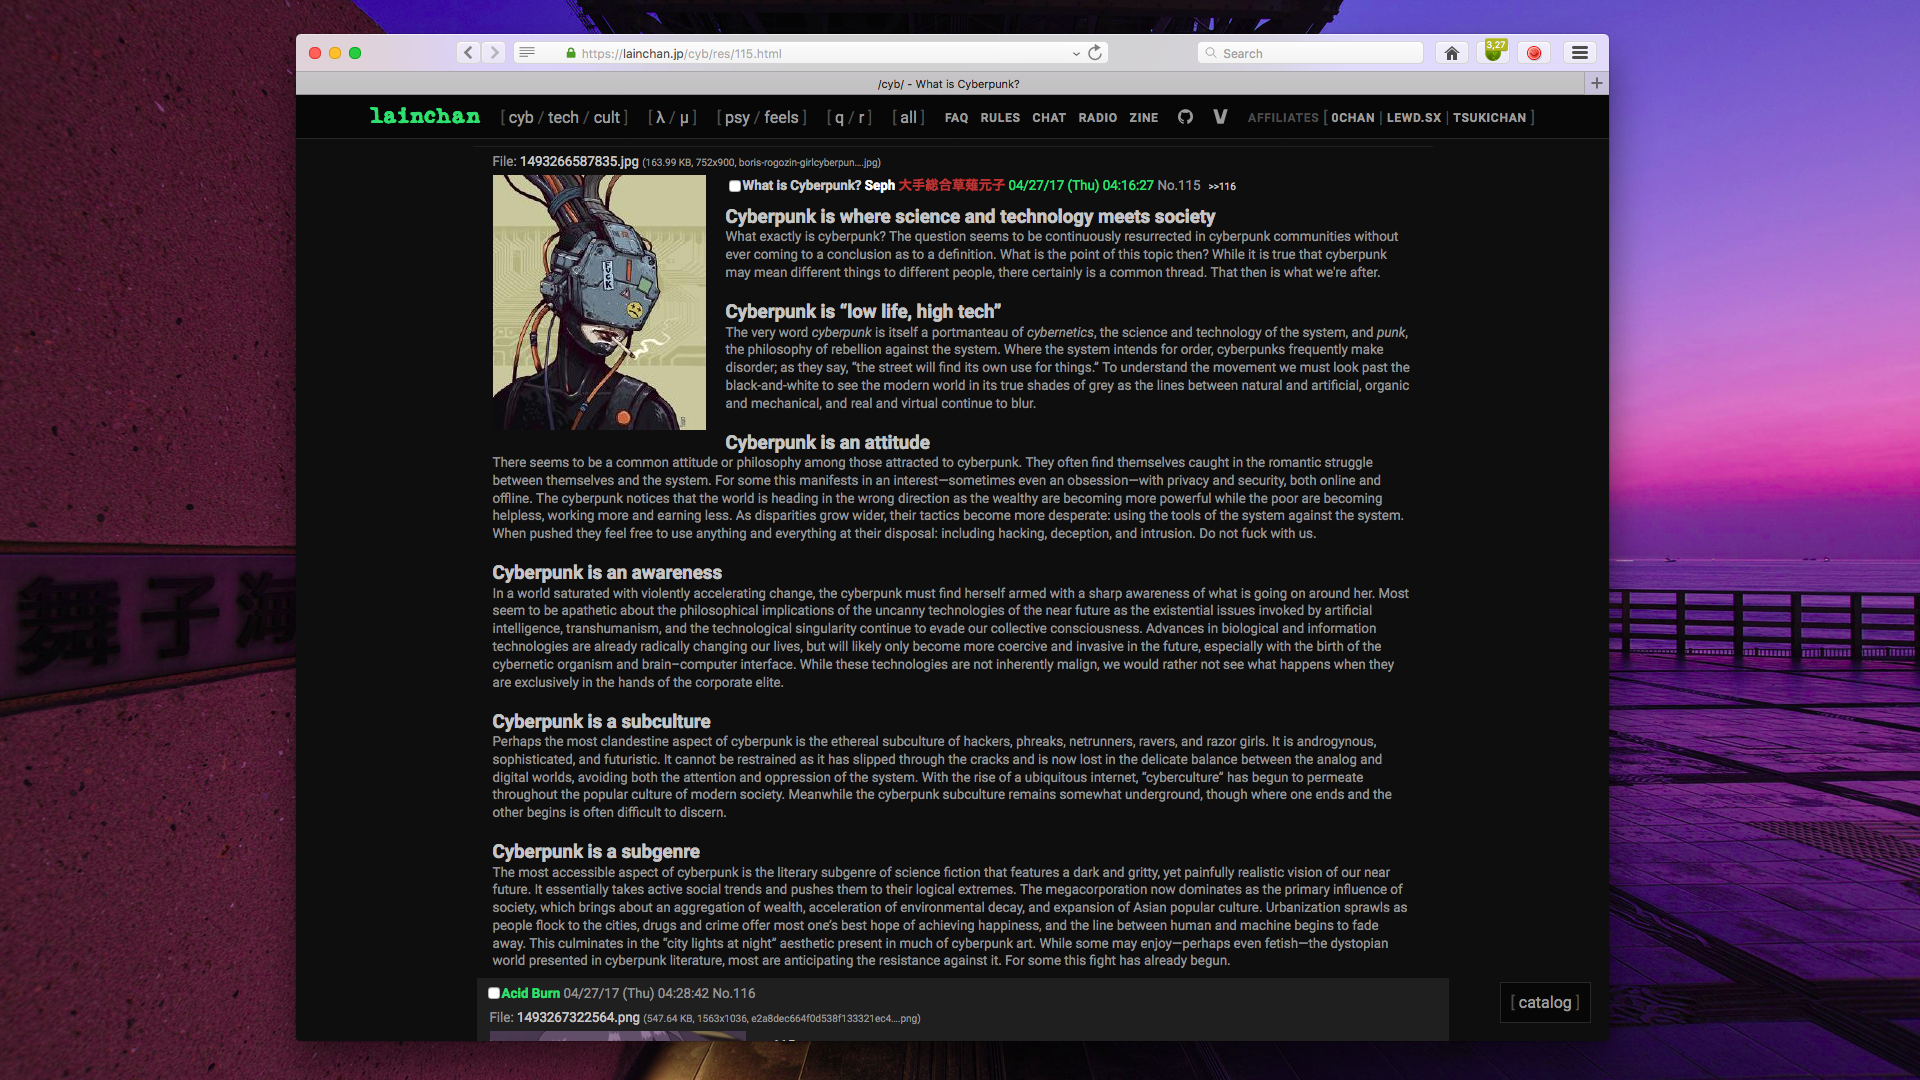Image resolution: width=1920 pixels, height=1080 pixels.
Task: Go back using the browser back arrow
Action: pos(468,53)
